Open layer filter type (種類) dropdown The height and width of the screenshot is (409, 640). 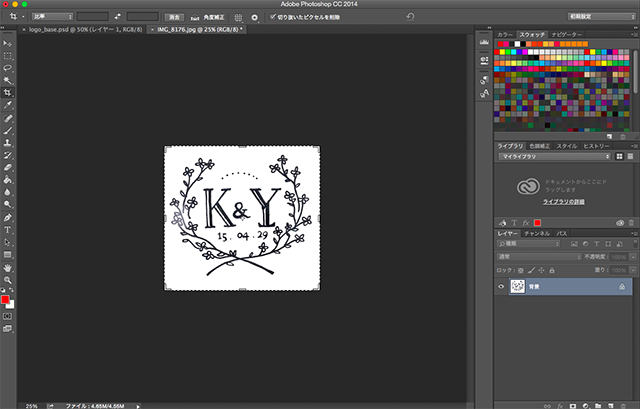(529, 244)
